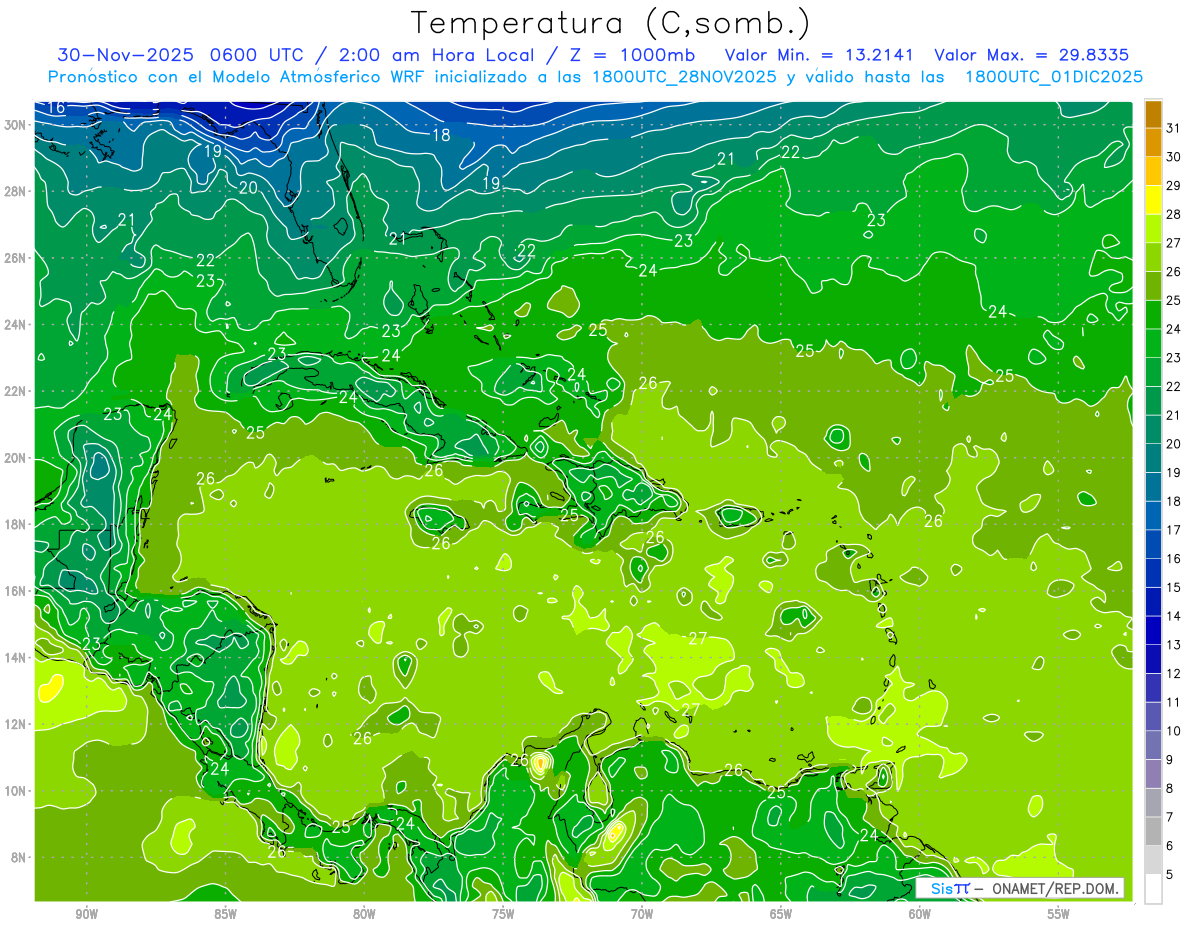Image resolution: width=1200 pixels, height=927 pixels.
Task: Click the '20' contour label on the map
Action: click(x=248, y=187)
